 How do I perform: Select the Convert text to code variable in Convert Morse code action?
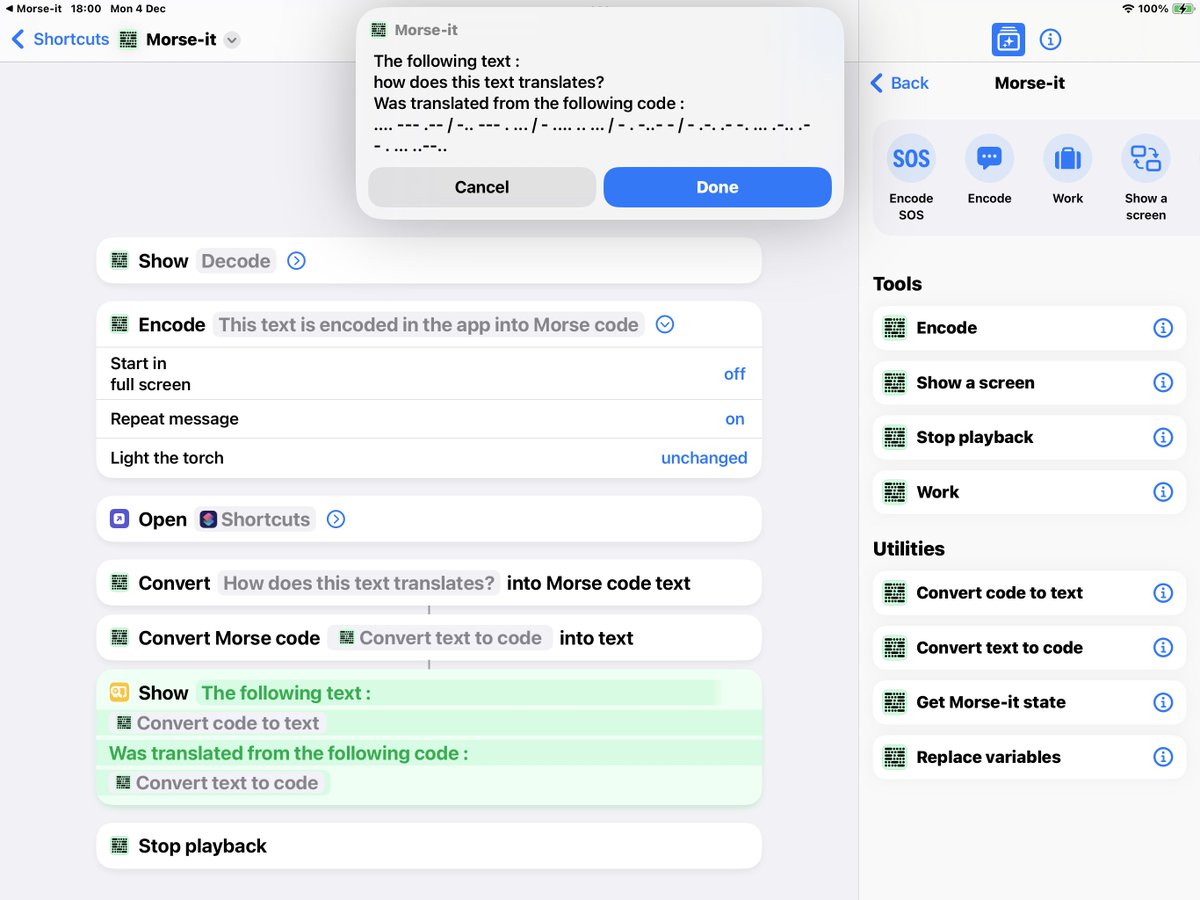[x=440, y=638]
